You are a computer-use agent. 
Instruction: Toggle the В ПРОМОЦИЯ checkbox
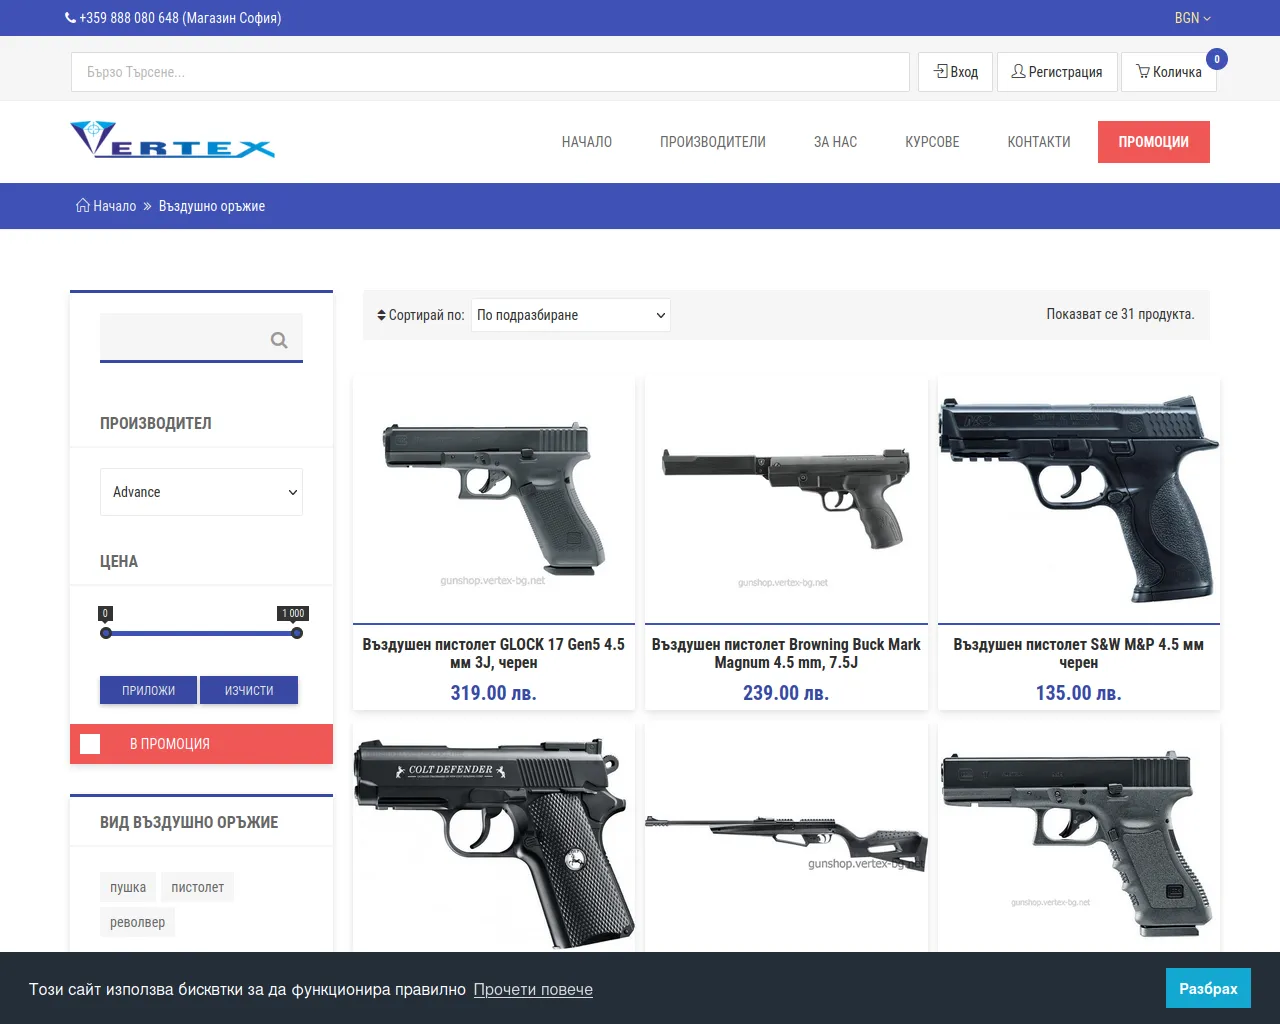(90, 744)
